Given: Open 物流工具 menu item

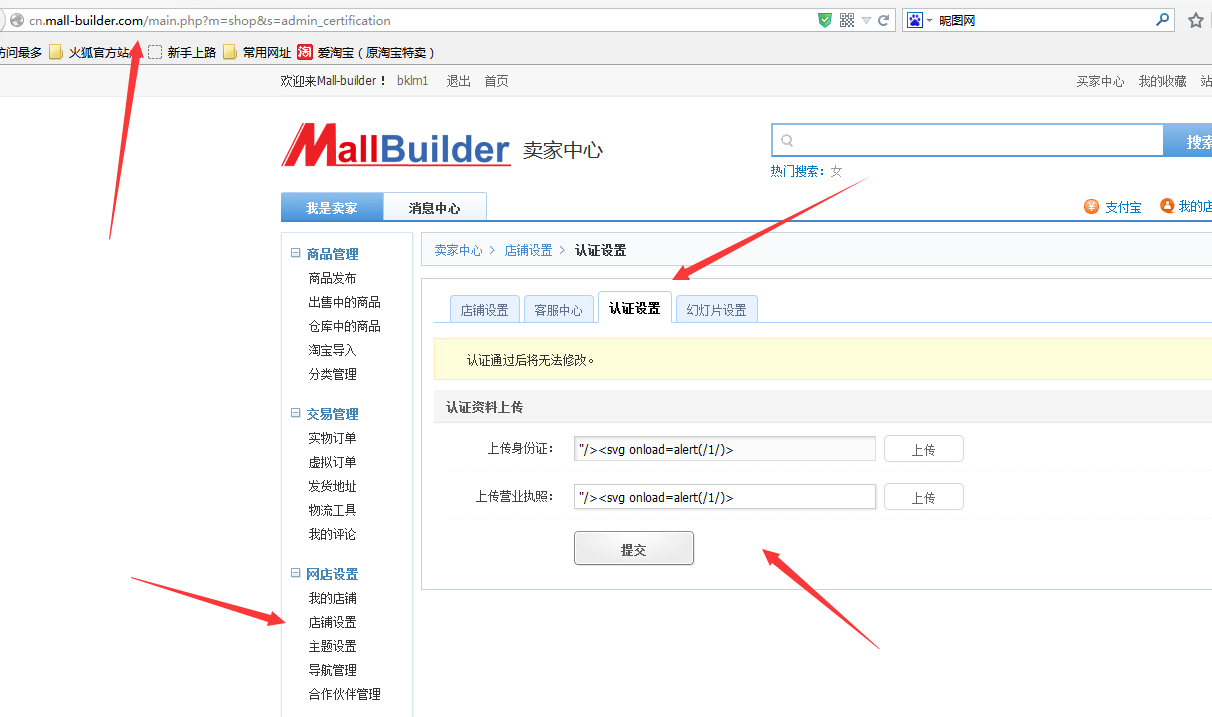Looking at the screenshot, I should 332,510.
